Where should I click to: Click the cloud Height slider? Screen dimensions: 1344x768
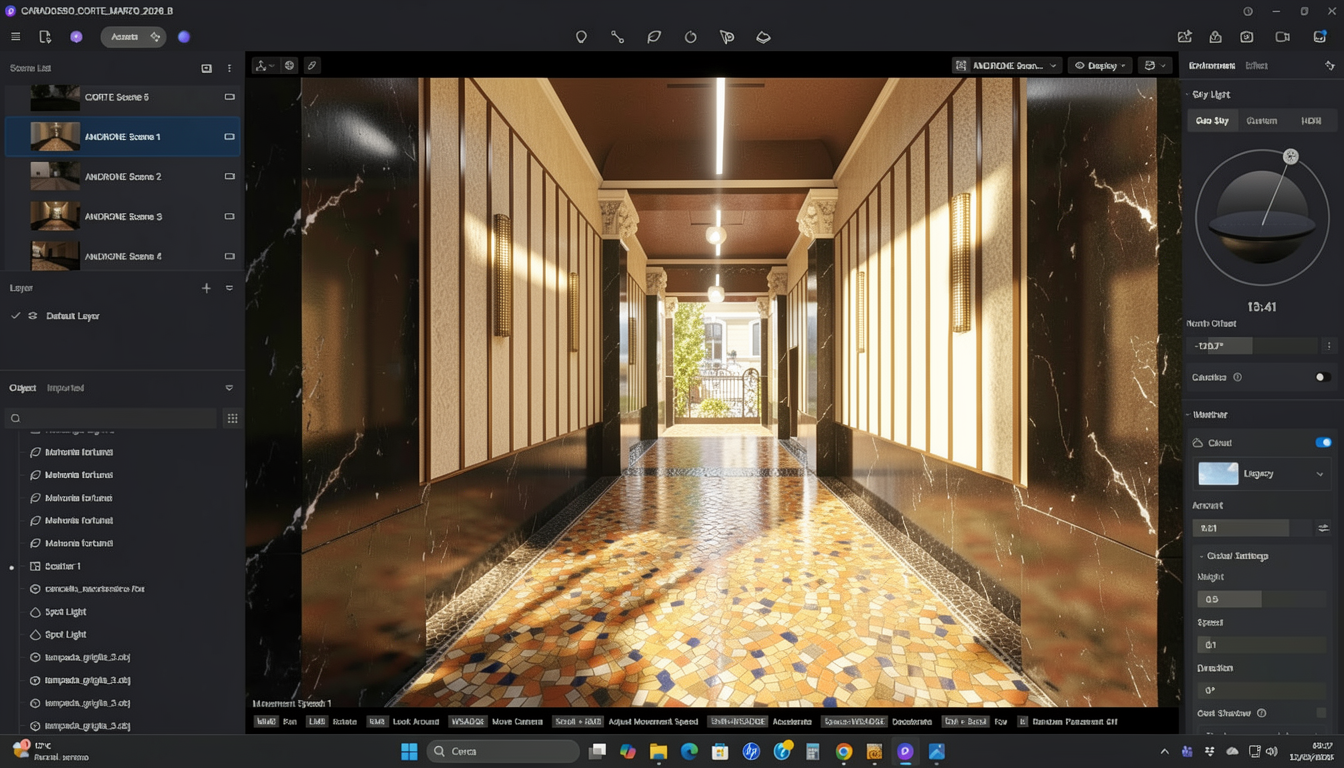[1261, 599]
